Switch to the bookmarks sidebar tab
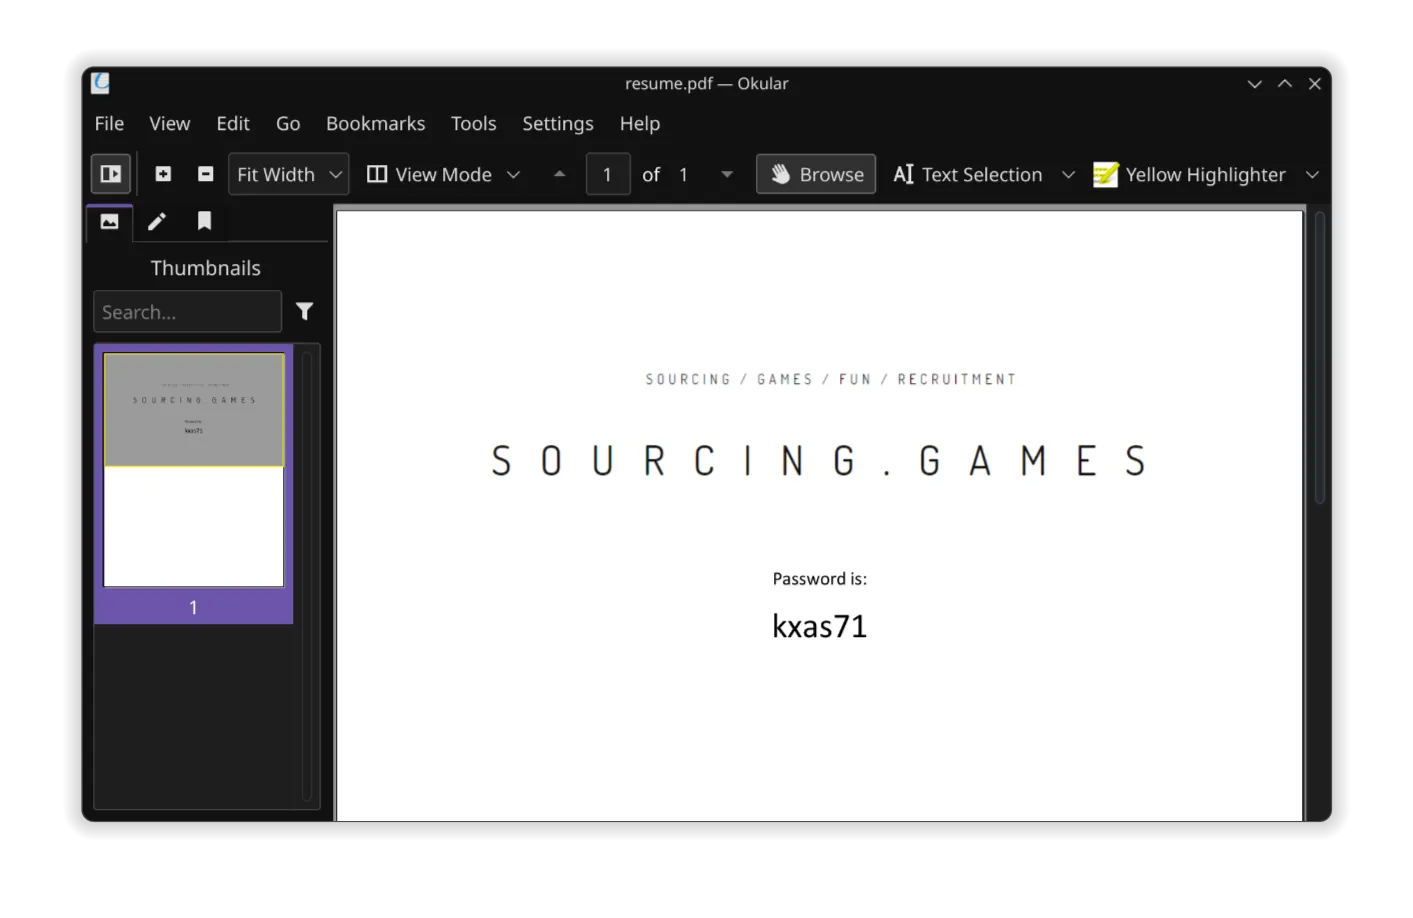The height and width of the screenshot is (918, 1413). coord(204,222)
